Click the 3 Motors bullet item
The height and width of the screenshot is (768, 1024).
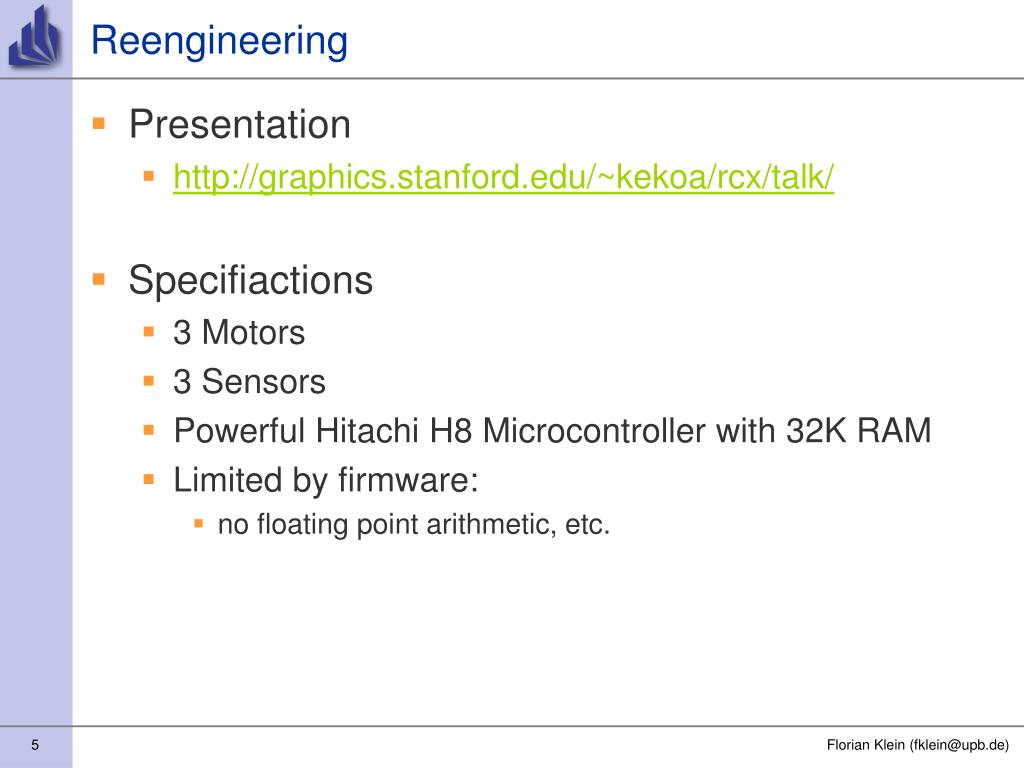[x=239, y=332]
